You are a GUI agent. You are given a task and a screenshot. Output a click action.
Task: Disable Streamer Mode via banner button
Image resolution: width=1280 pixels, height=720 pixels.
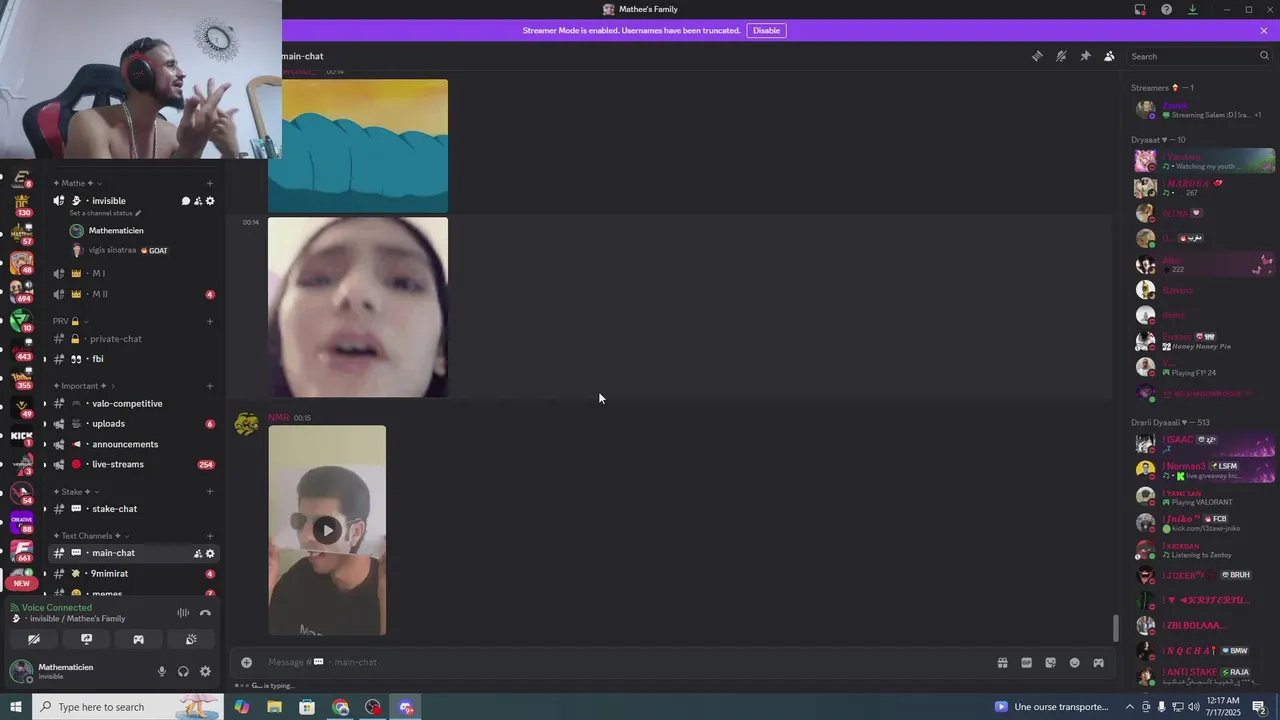[766, 31]
